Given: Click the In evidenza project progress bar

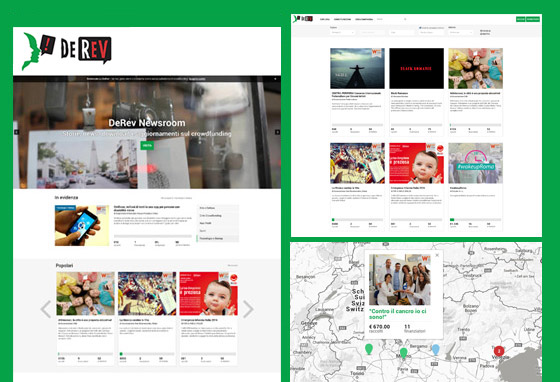Looking at the screenshot, I should 152,236.
